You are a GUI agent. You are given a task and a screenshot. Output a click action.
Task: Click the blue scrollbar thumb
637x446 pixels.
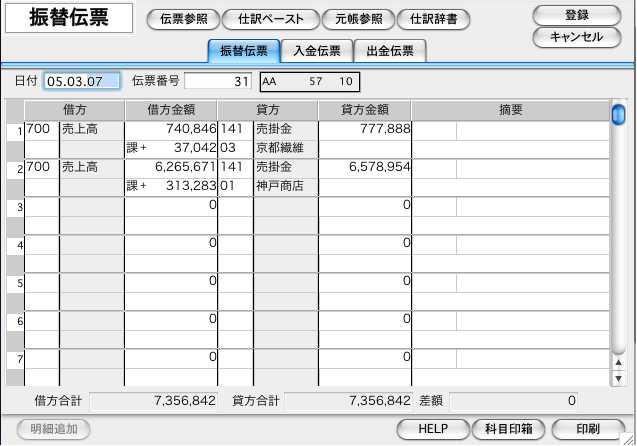pyautogui.click(x=618, y=113)
